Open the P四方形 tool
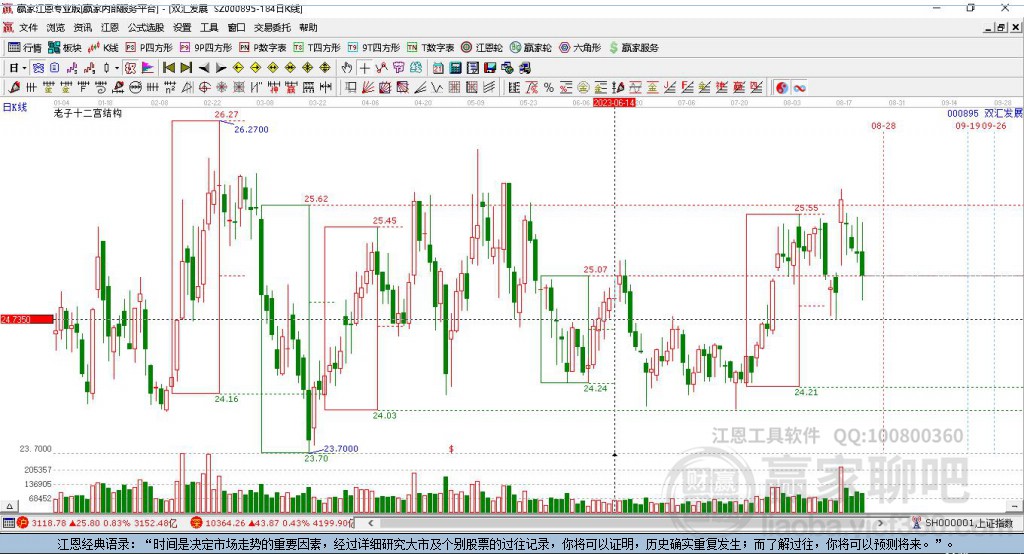 [x=149, y=48]
